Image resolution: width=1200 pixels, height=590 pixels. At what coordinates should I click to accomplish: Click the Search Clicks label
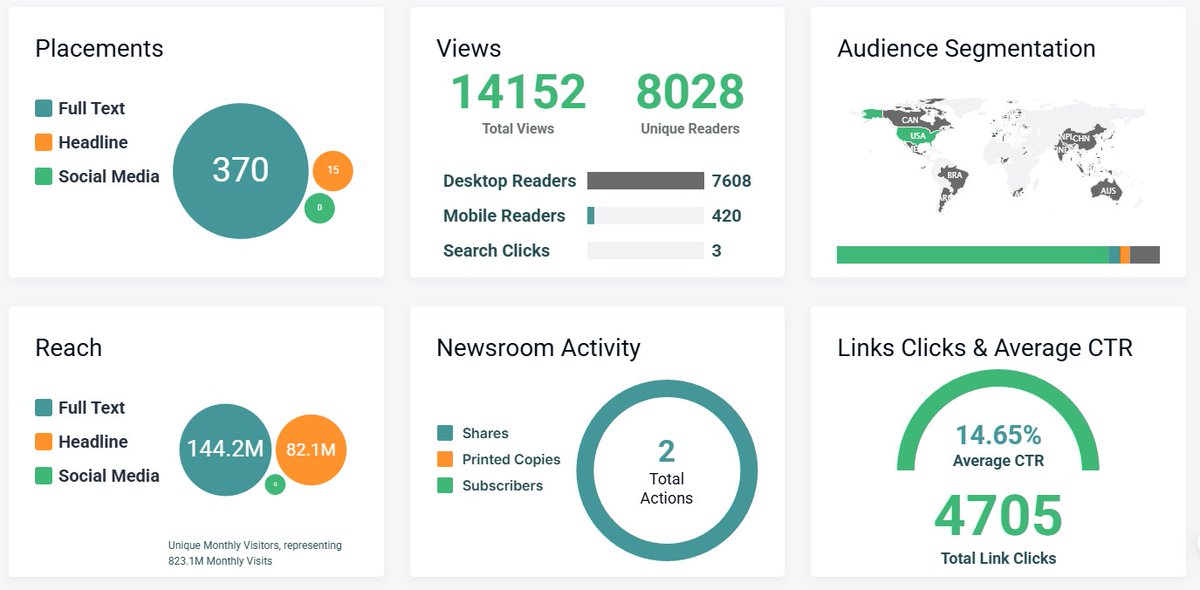point(496,251)
